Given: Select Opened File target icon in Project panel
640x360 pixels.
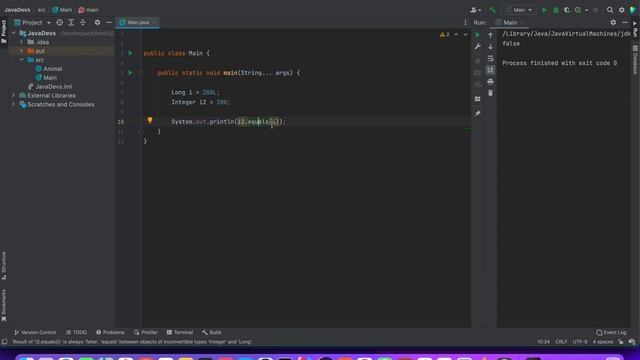Looking at the screenshot, I should tap(60, 22).
